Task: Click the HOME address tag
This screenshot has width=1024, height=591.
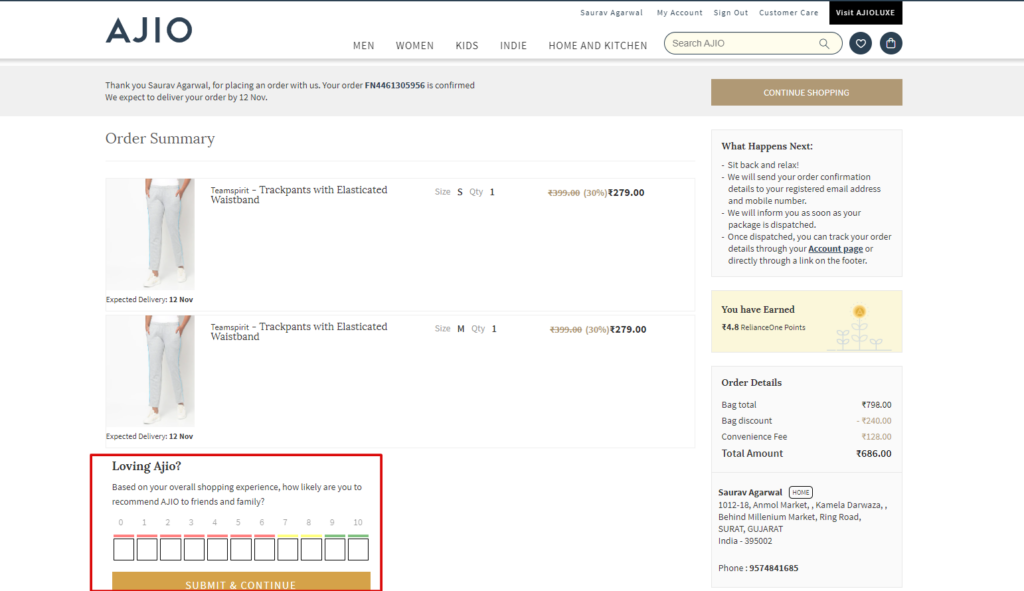Action: [801, 492]
